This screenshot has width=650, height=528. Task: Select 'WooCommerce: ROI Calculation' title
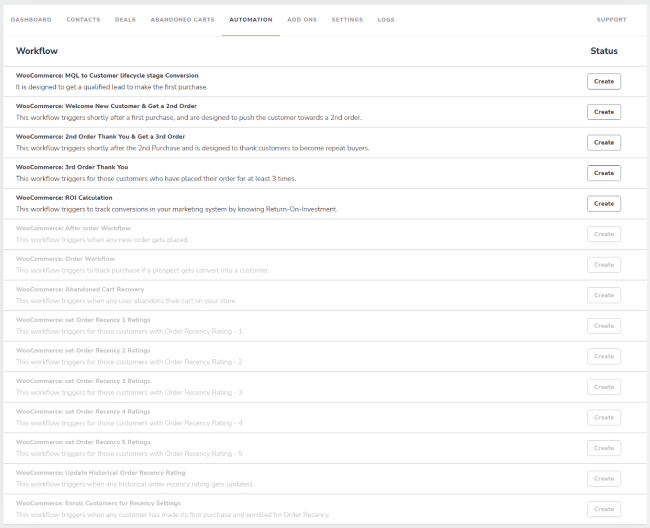coord(64,198)
